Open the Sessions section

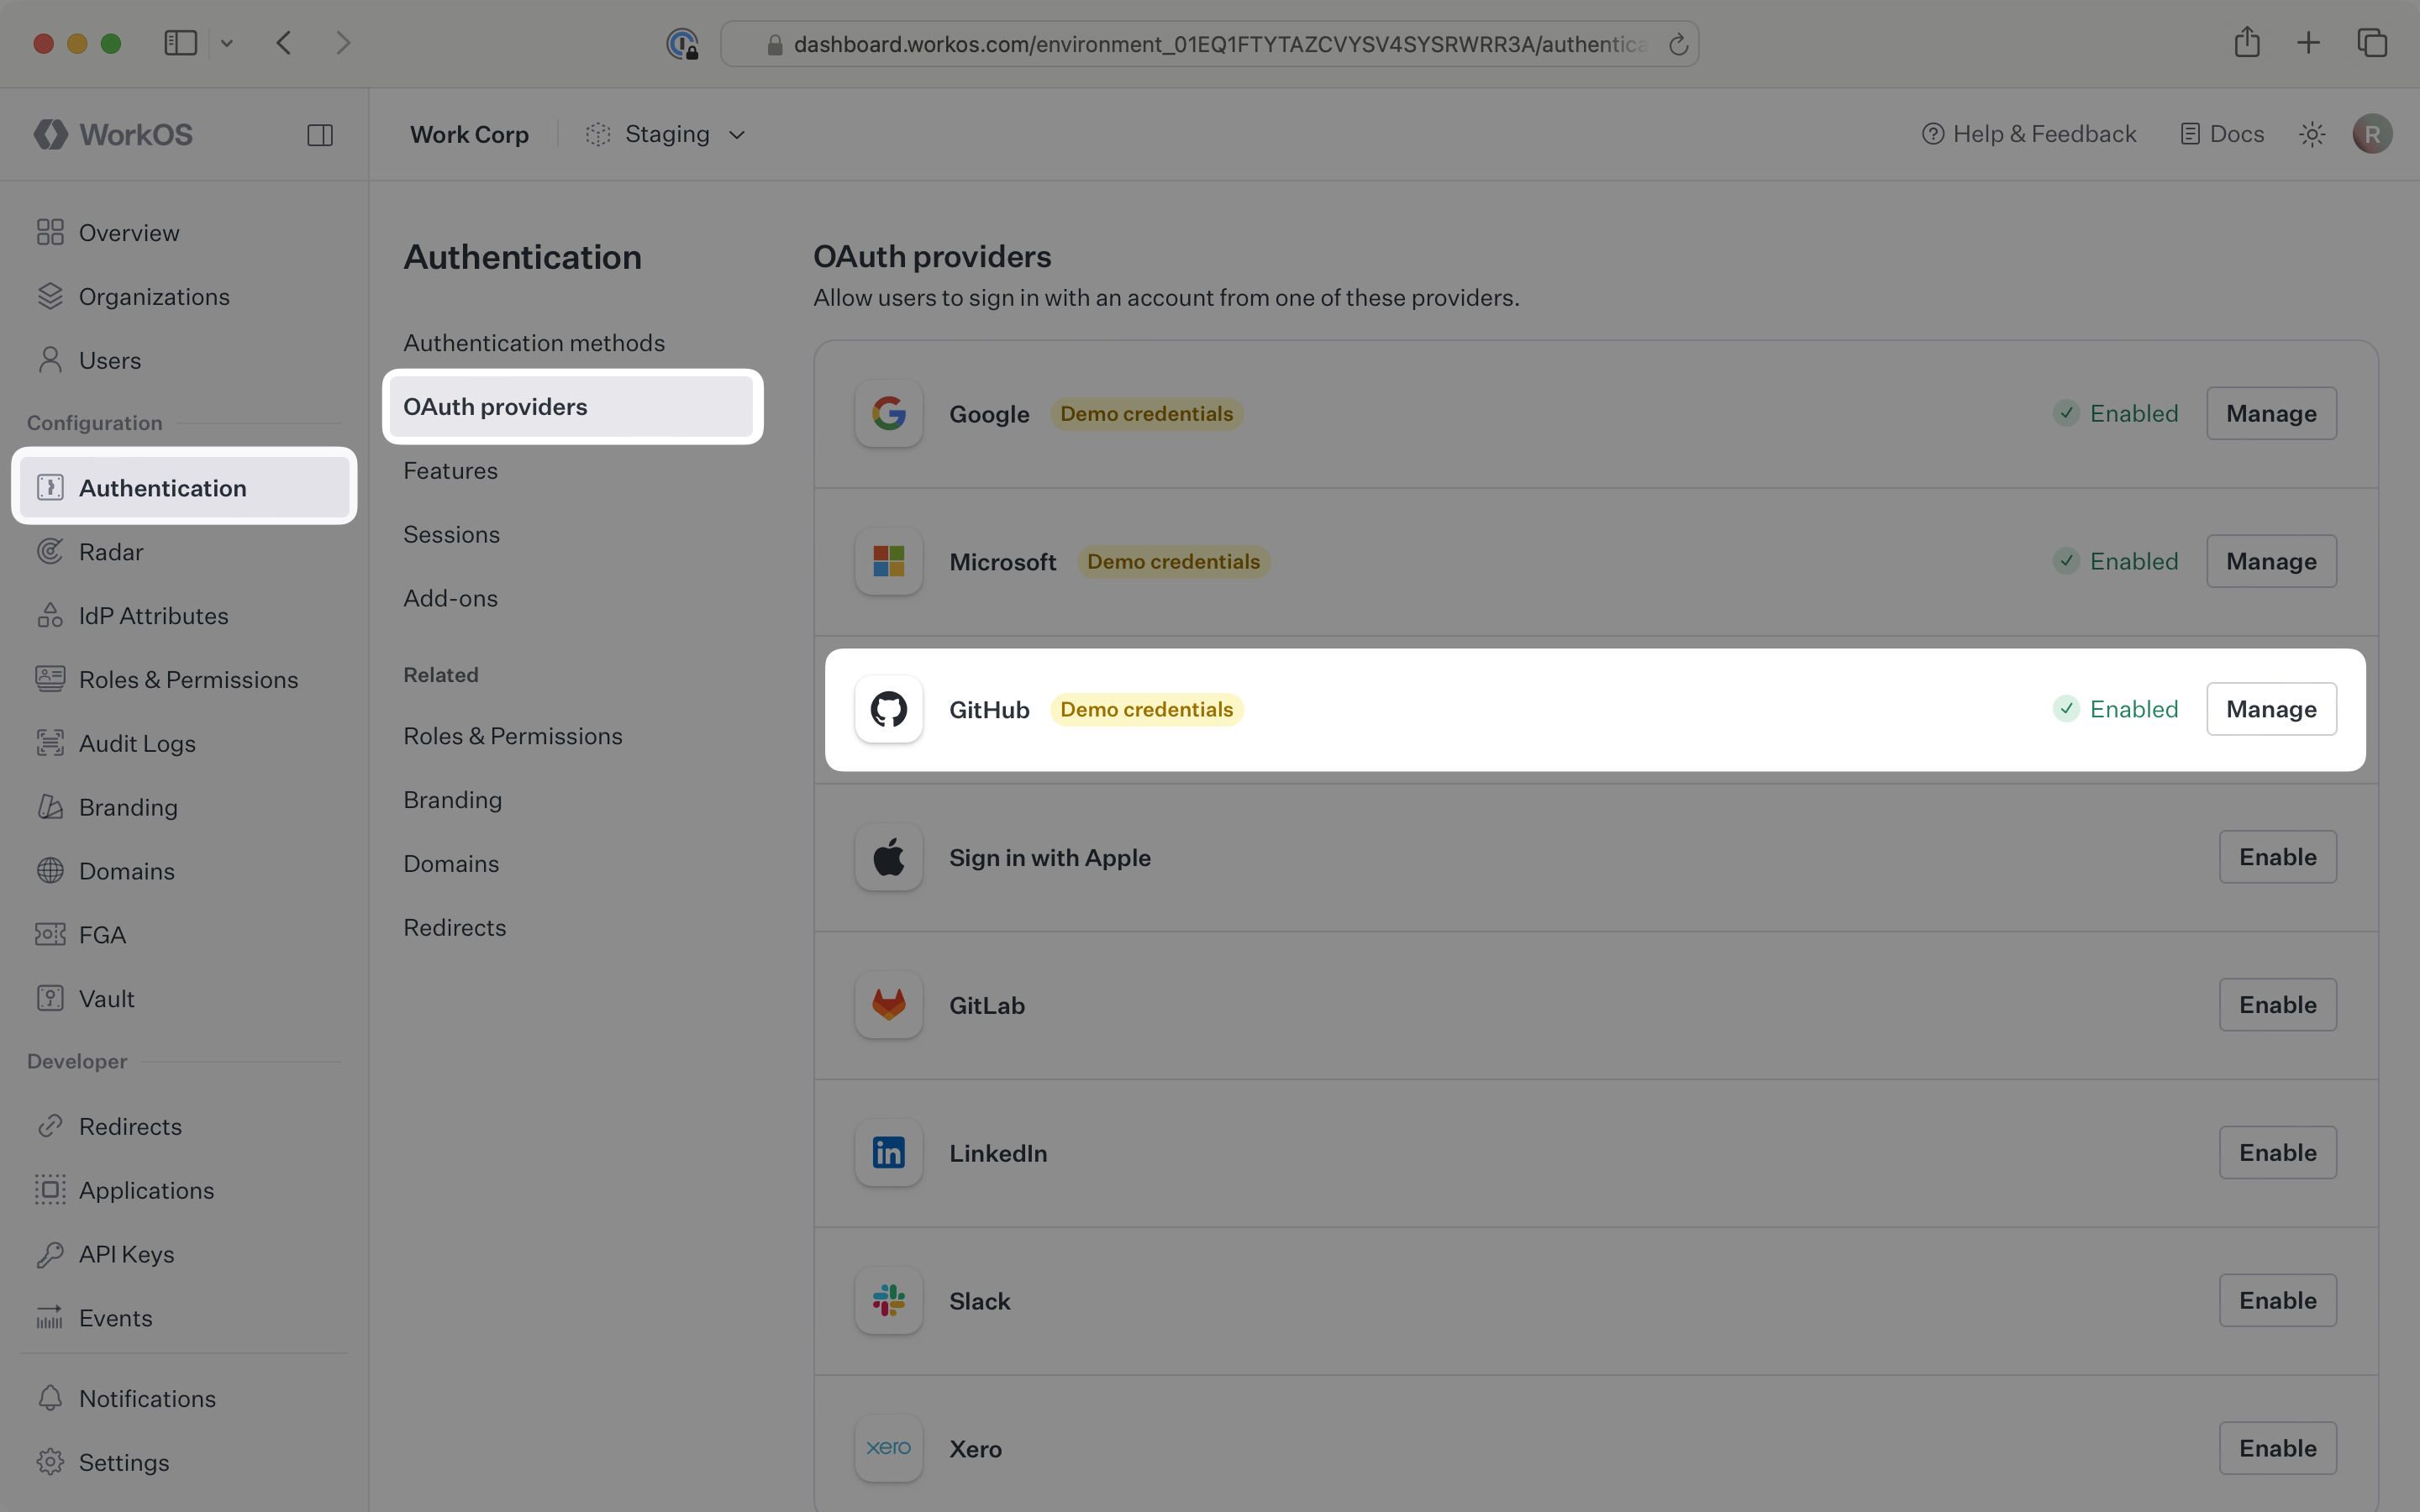point(452,534)
